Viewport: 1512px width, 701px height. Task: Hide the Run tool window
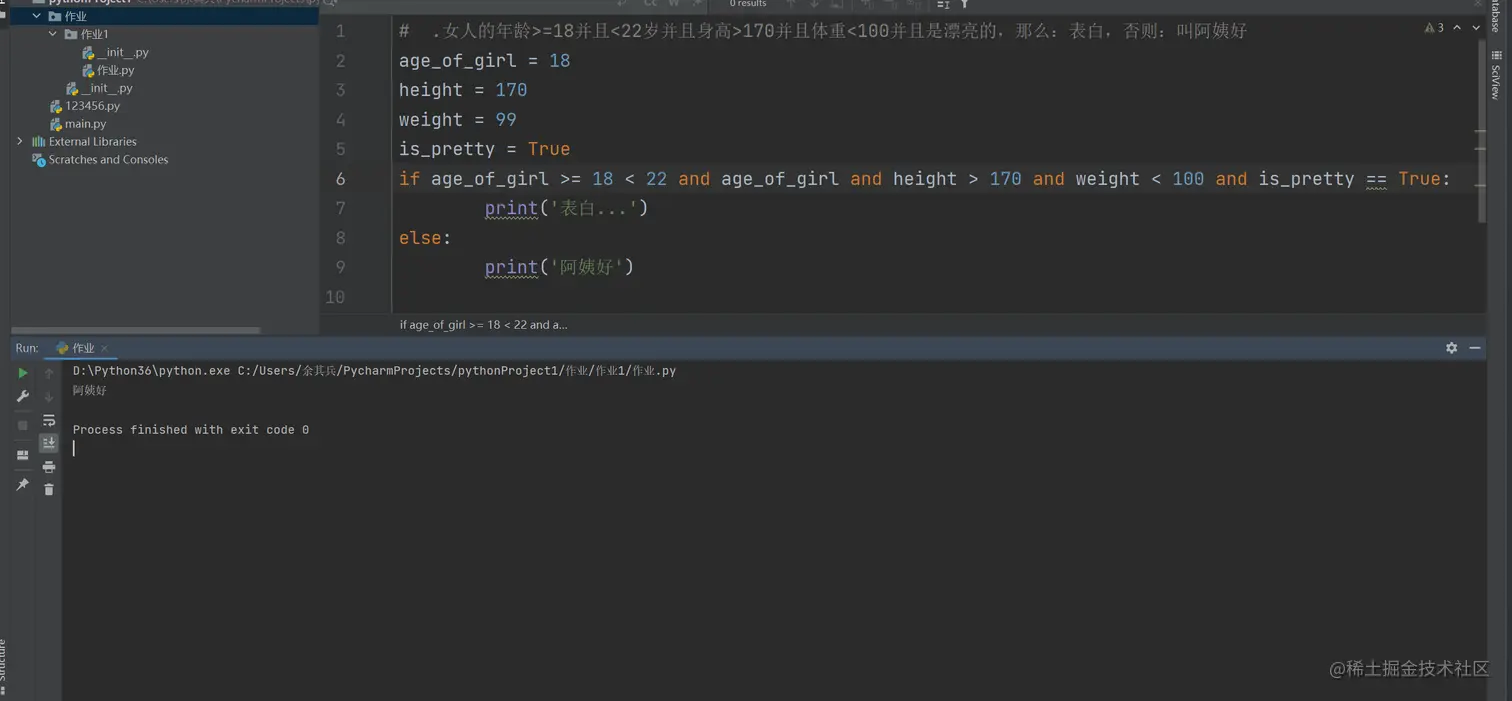[x=1475, y=348]
